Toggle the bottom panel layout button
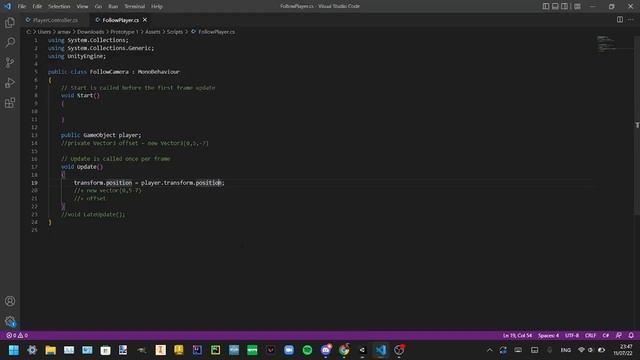This screenshot has height=360, width=640. [555, 6]
